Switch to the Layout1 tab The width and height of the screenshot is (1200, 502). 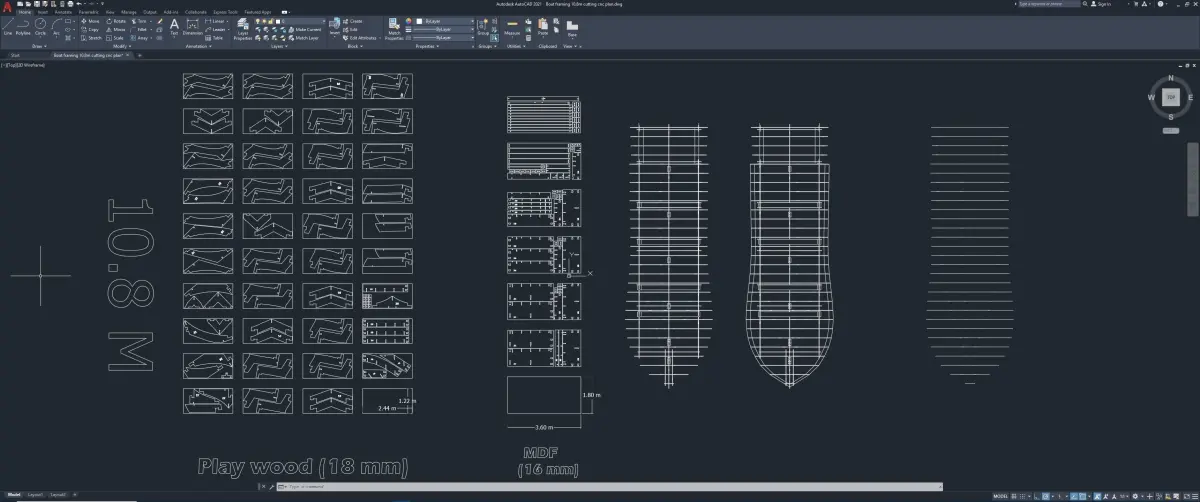(x=35, y=494)
